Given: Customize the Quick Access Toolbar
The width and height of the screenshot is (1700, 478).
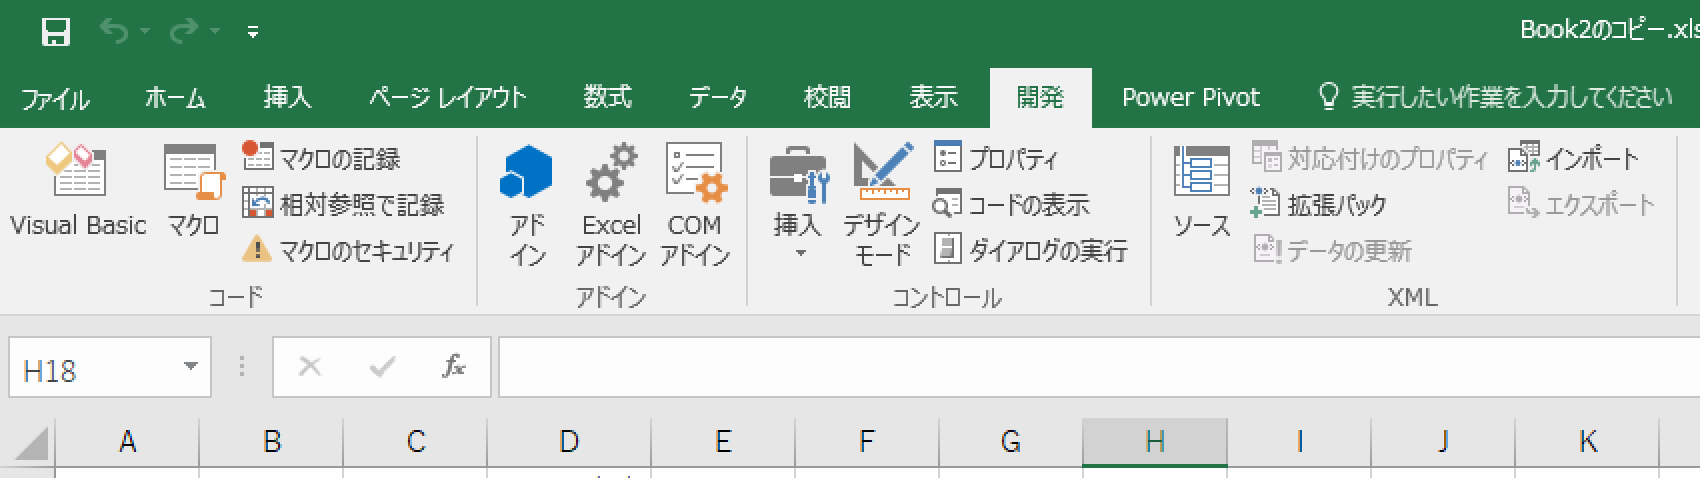Looking at the screenshot, I should coord(253,33).
